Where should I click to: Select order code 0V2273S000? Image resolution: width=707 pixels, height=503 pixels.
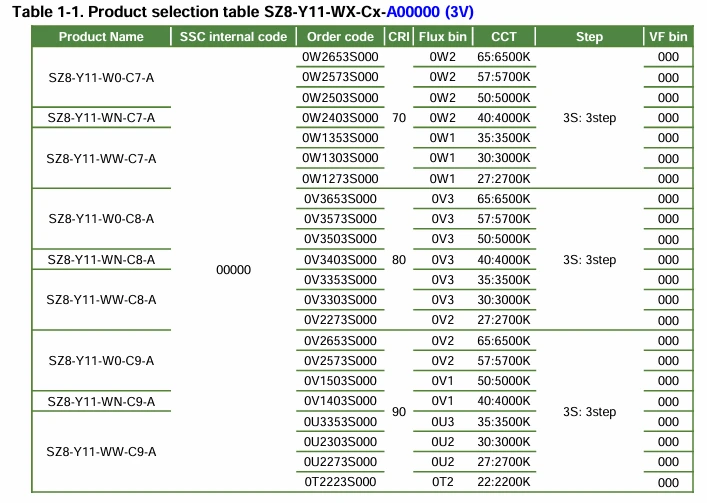[340, 320]
